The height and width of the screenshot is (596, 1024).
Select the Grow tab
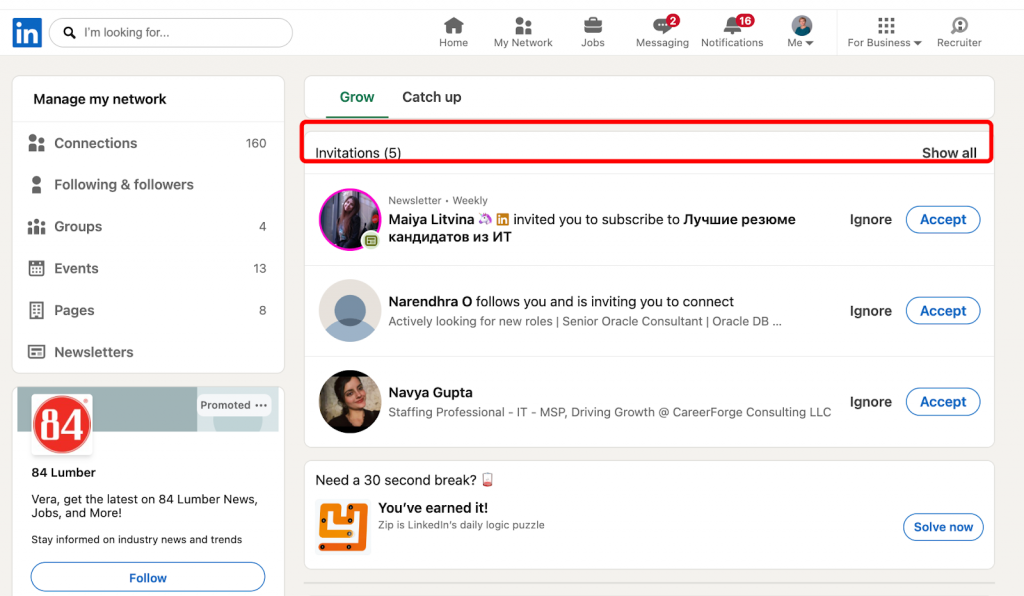point(356,97)
